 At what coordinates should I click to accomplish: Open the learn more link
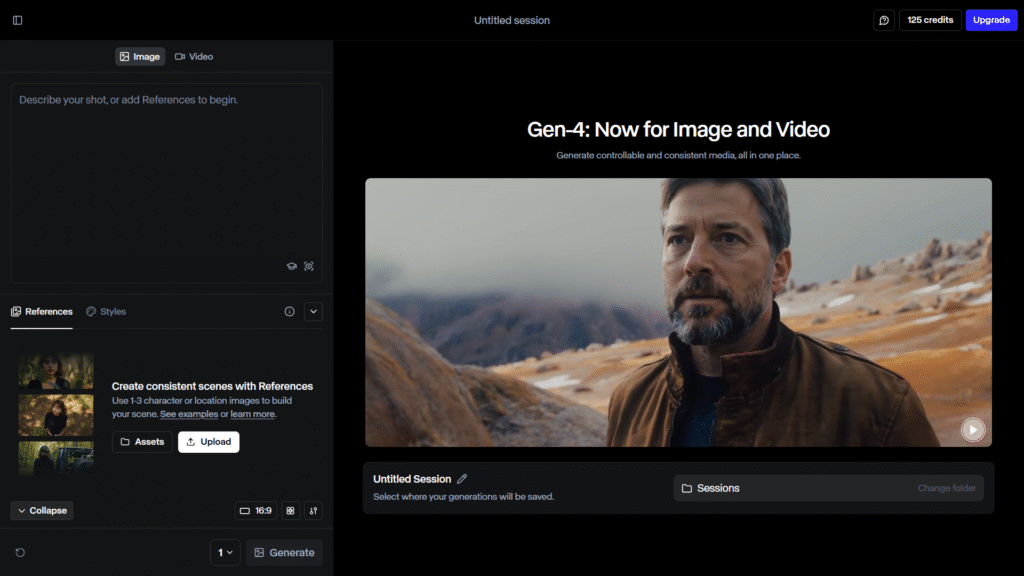(252, 414)
